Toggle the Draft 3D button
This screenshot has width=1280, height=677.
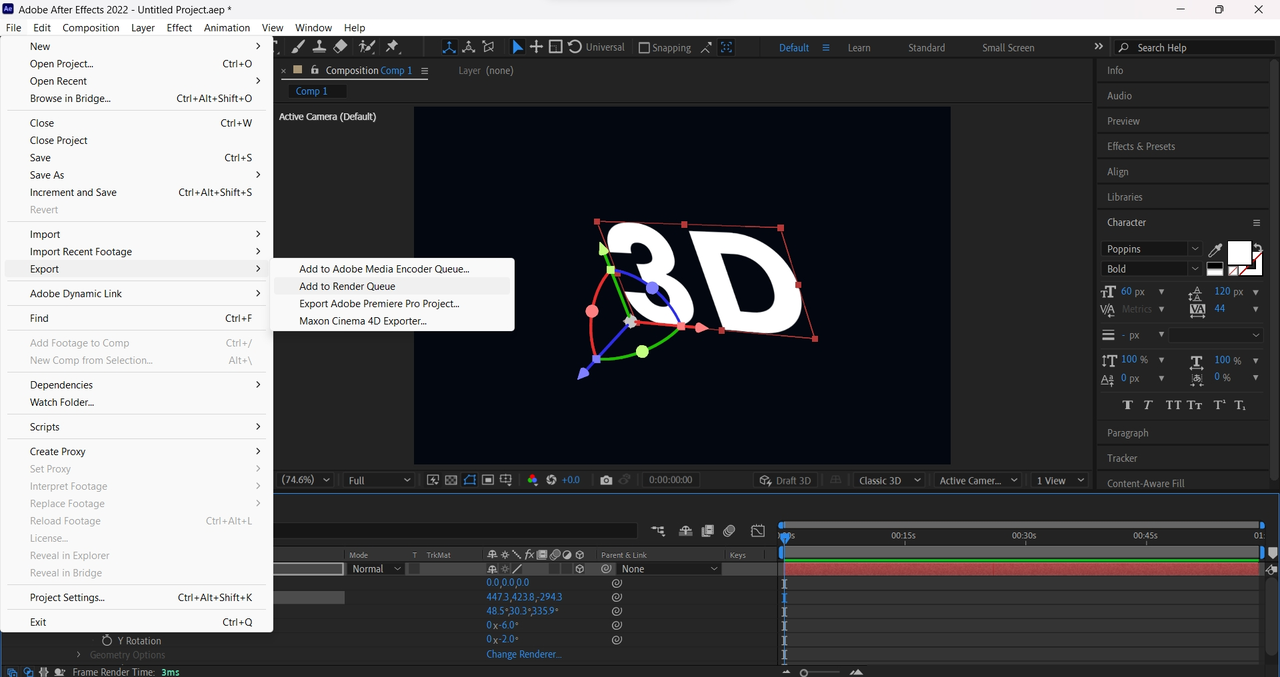click(785, 480)
